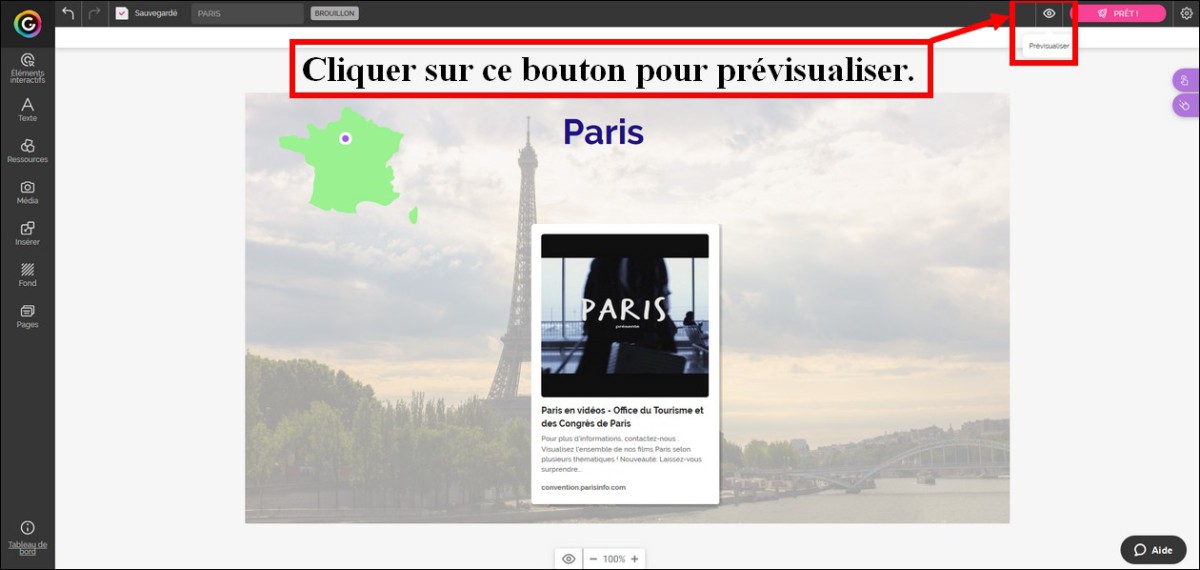Click the pink PRÊT ! button
1200x570 pixels.
(x=1118, y=13)
